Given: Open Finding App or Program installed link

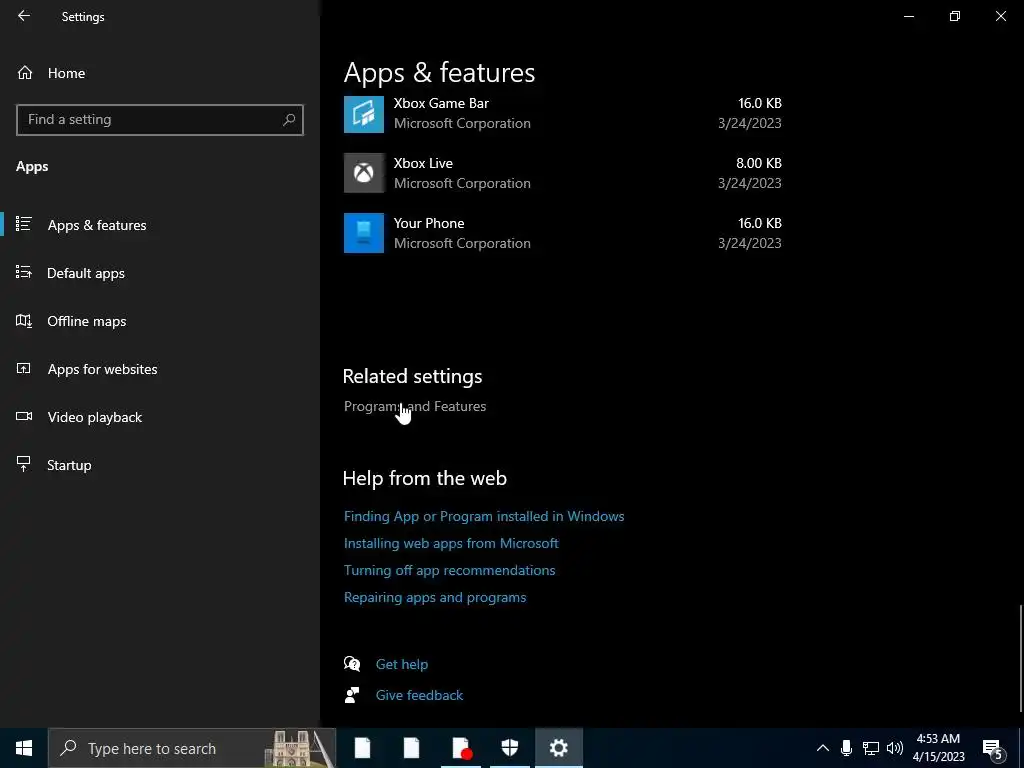Looking at the screenshot, I should click(x=484, y=516).
